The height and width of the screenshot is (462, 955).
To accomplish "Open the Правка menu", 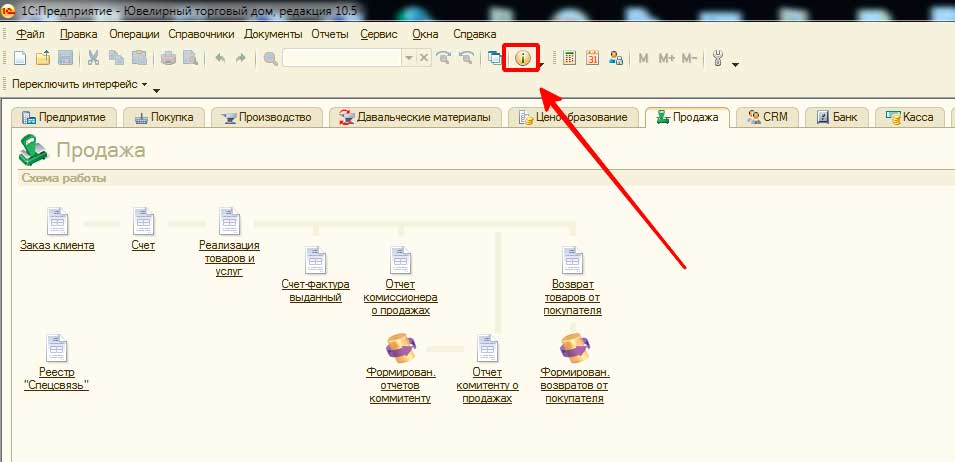I will click(79, 34).
